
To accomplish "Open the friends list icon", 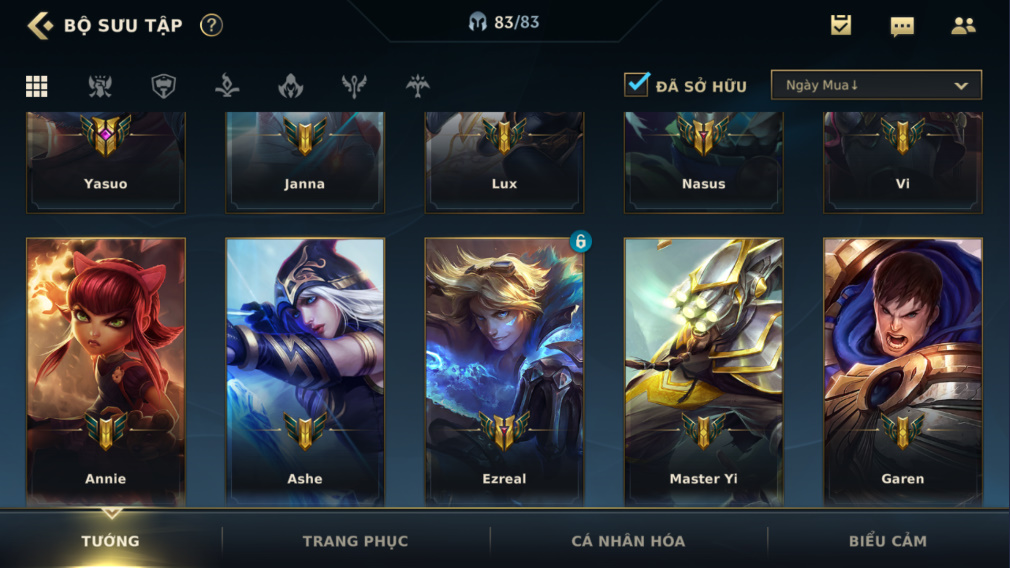I will click(x=963, y=26).
